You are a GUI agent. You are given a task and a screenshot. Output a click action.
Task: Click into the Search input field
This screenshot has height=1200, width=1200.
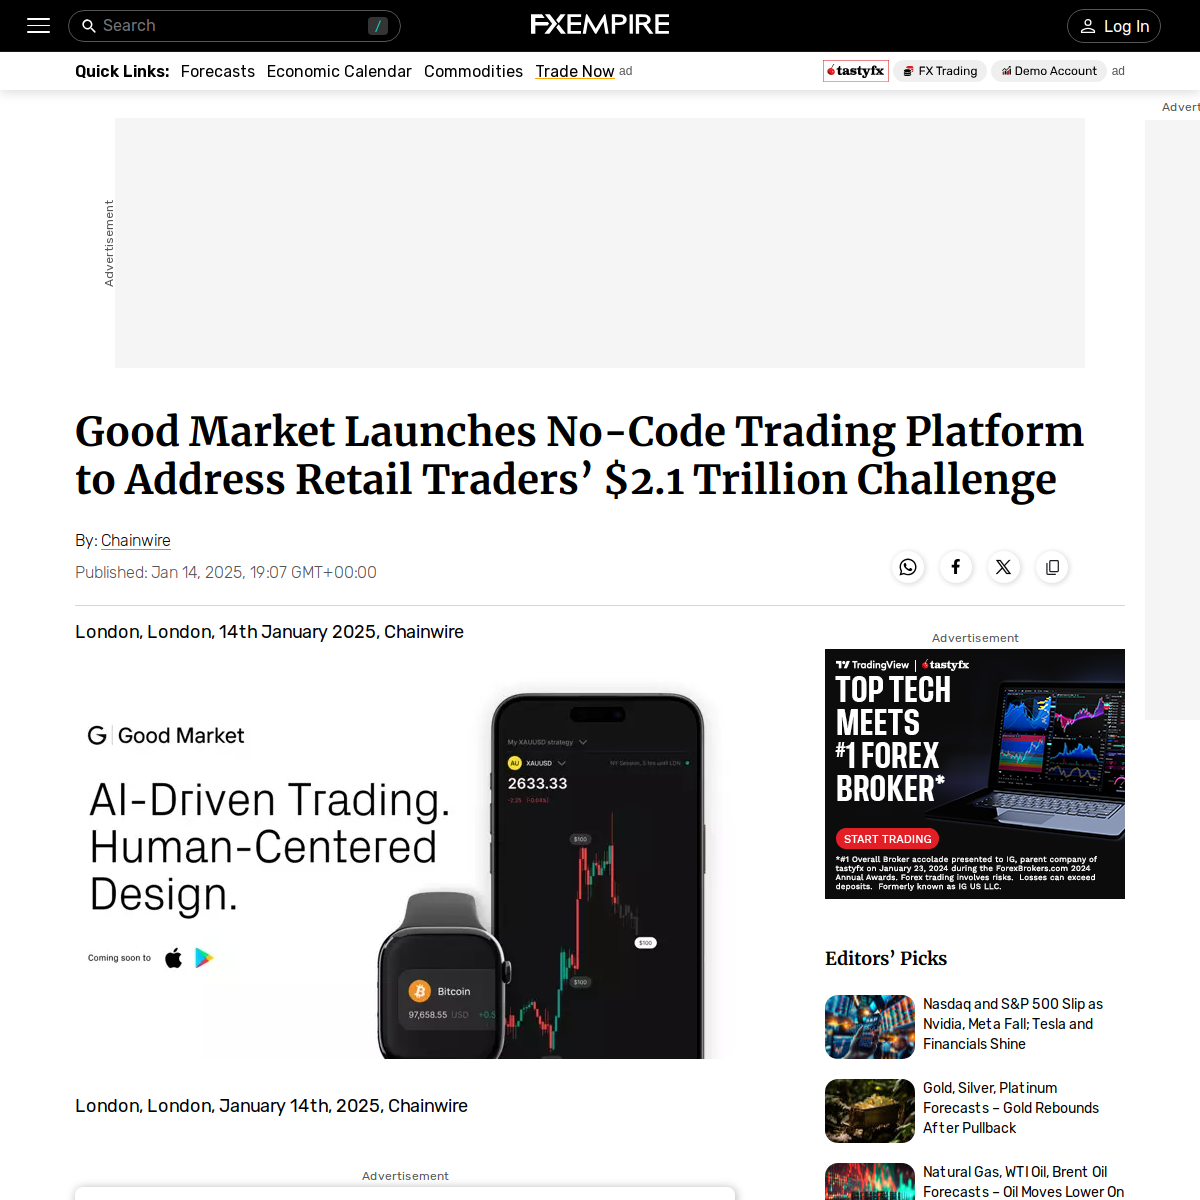(234, 26)
